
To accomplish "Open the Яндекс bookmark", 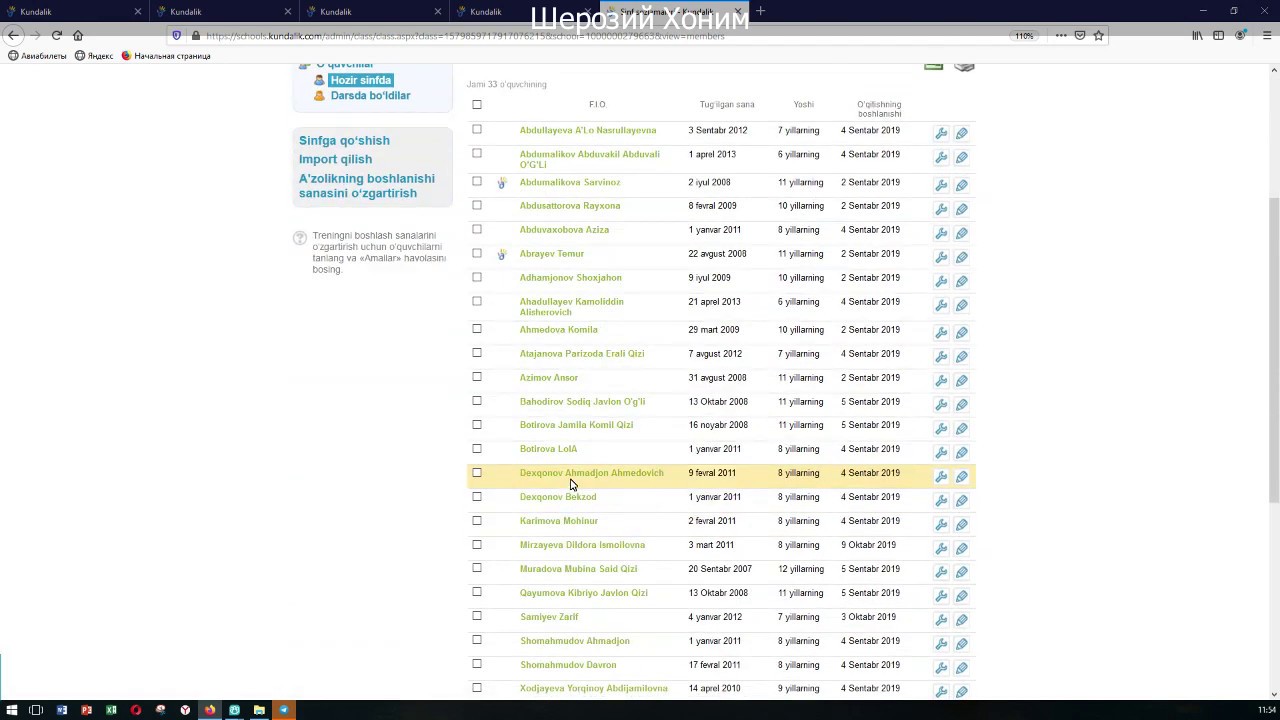I will coord(94,56).
